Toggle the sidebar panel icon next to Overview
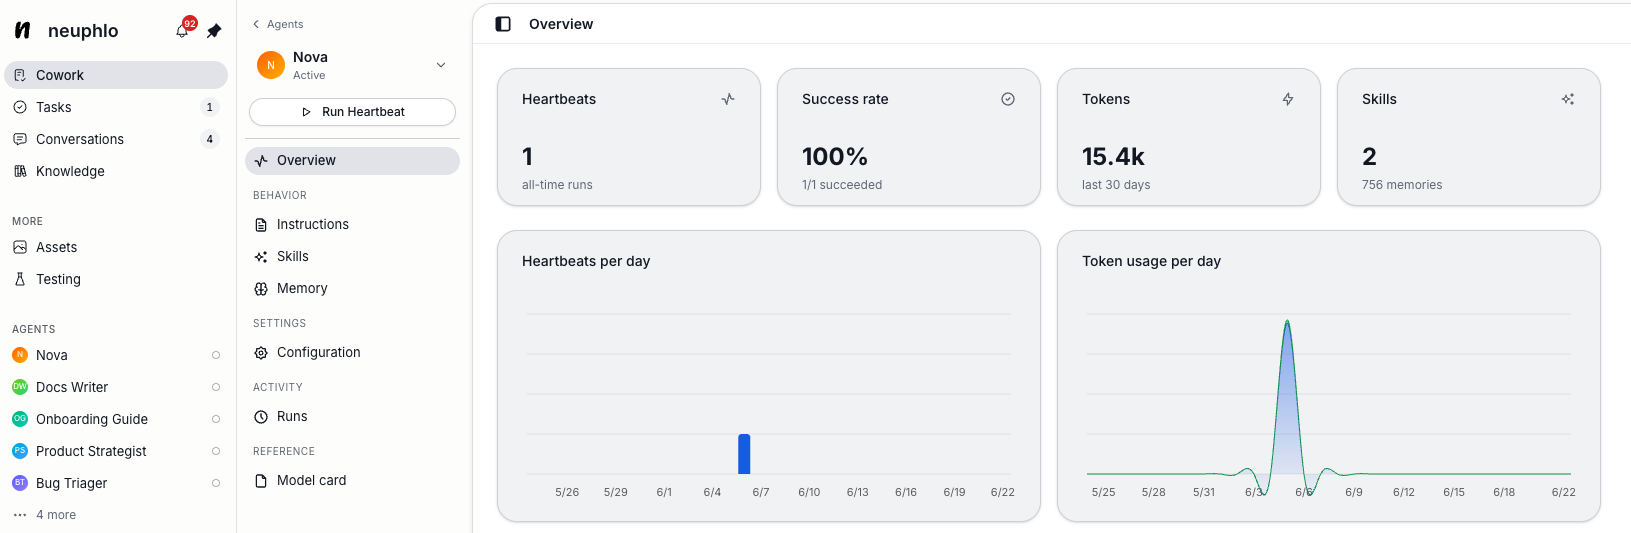Viewport: 1631px width, 533px height. pyautogui.click(x=503, y=24)
